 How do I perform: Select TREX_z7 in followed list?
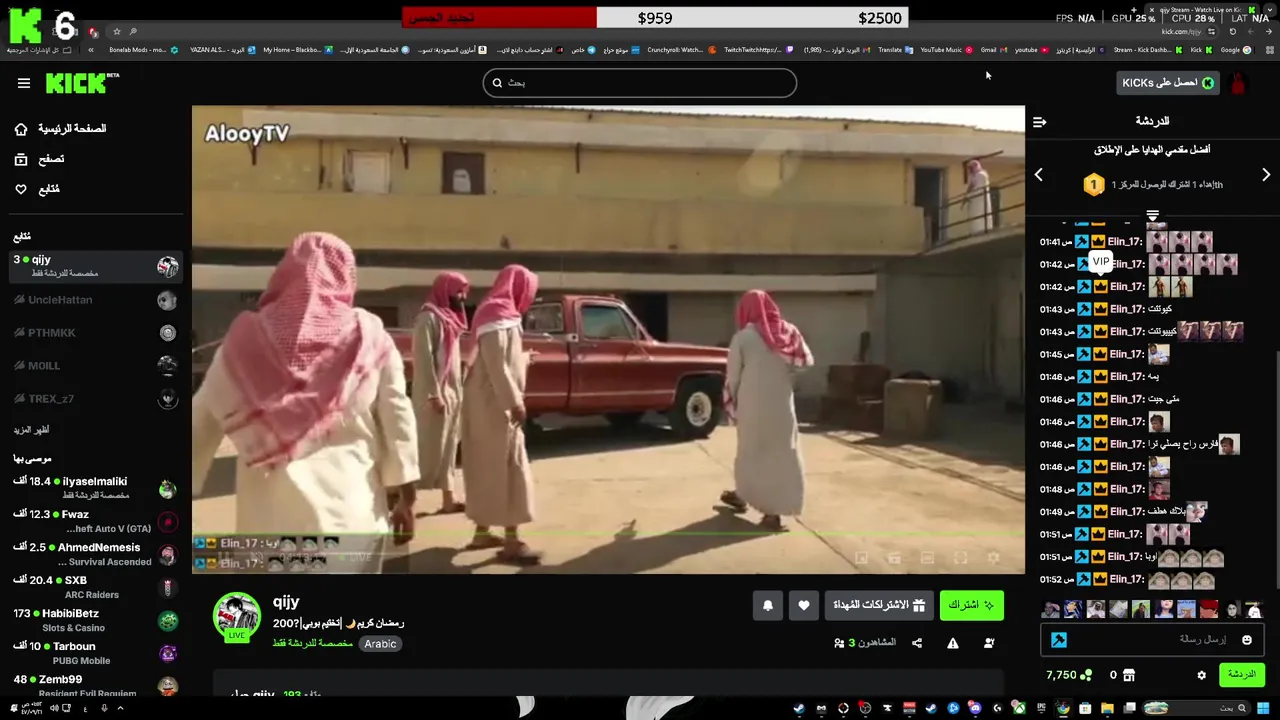coord(96,399)
